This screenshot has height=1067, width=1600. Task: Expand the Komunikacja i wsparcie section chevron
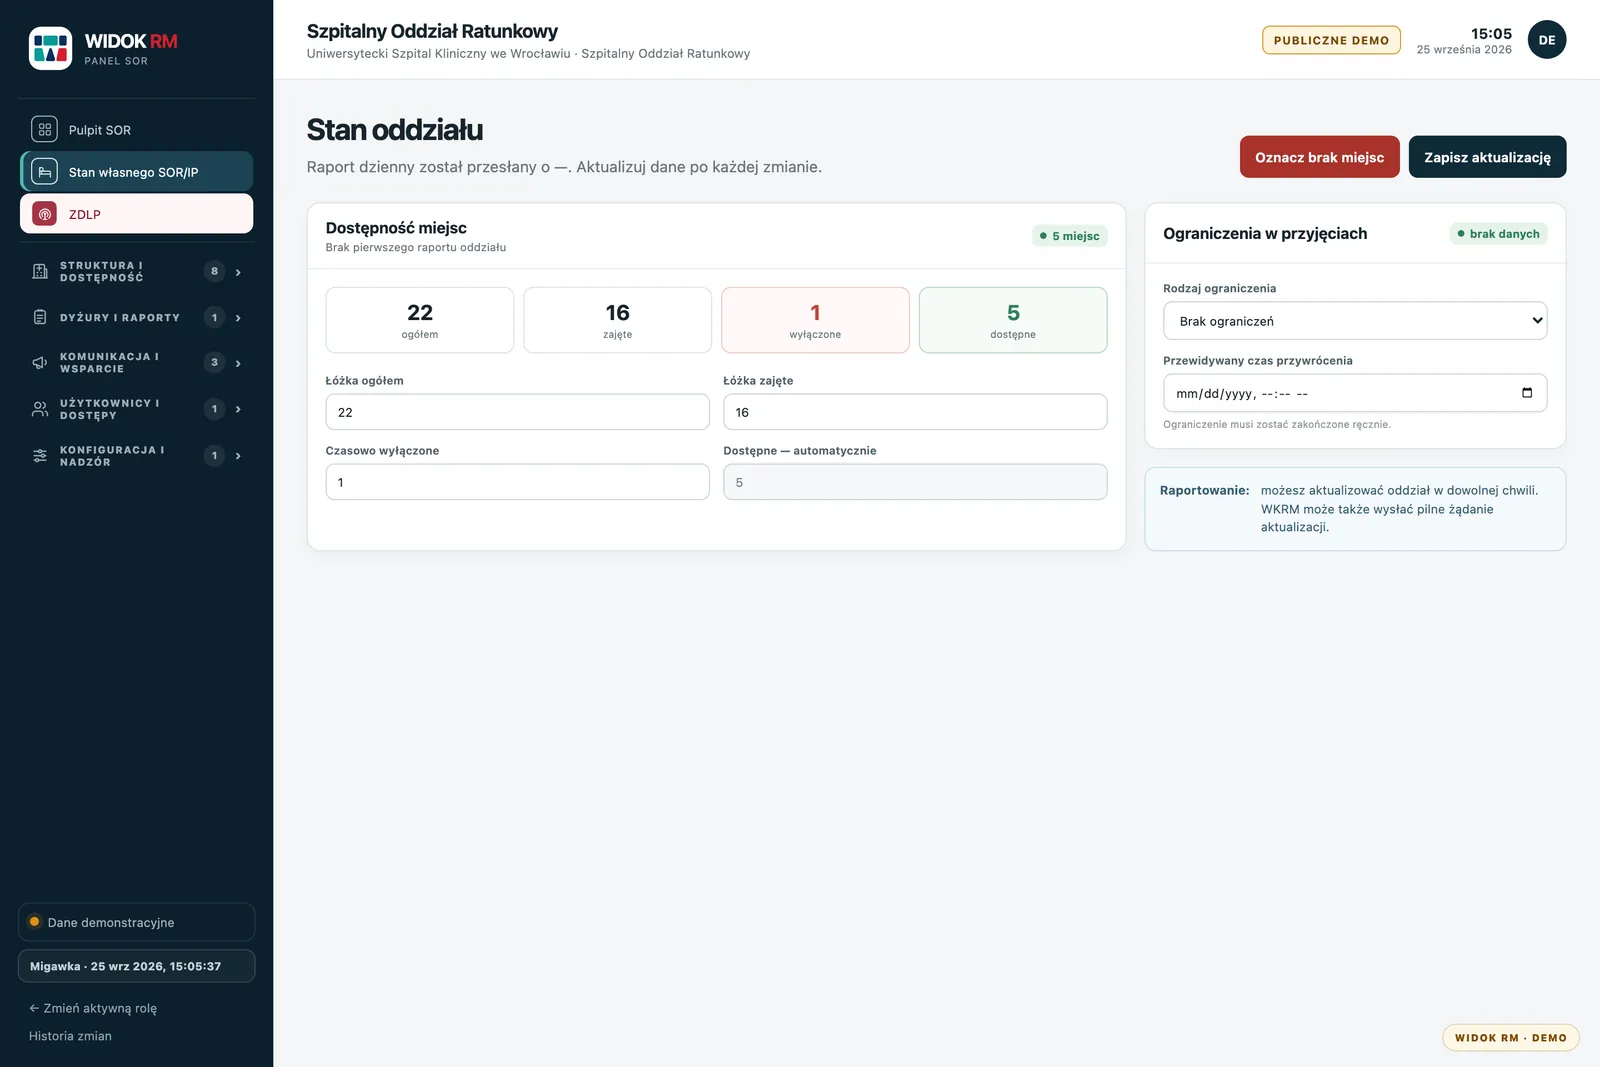pyautogui.click(x=238, y=363)
